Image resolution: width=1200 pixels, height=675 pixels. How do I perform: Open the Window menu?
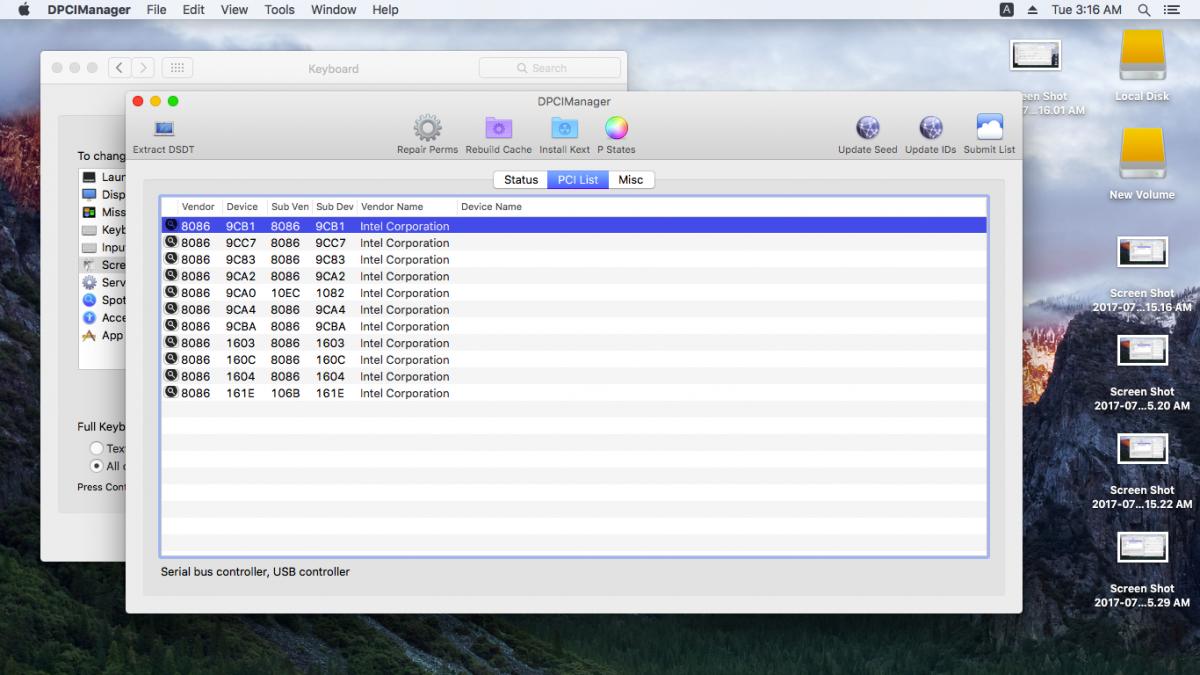[x=333, y=10]
